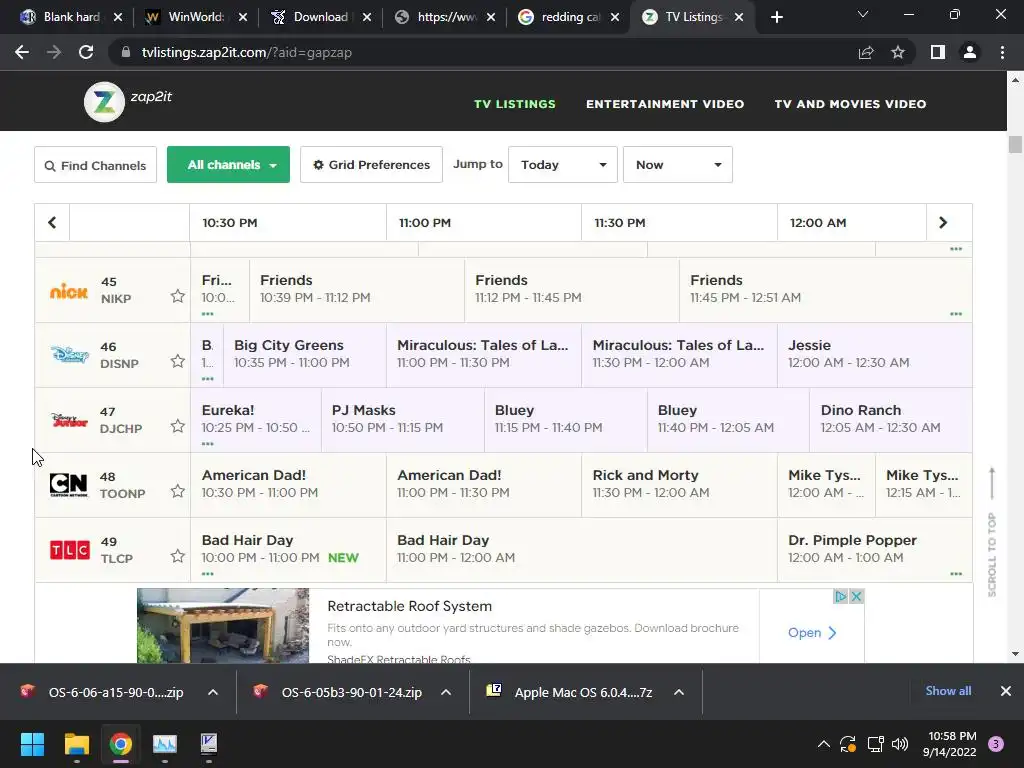Click the Disney Channel logo

pos(70,355)
